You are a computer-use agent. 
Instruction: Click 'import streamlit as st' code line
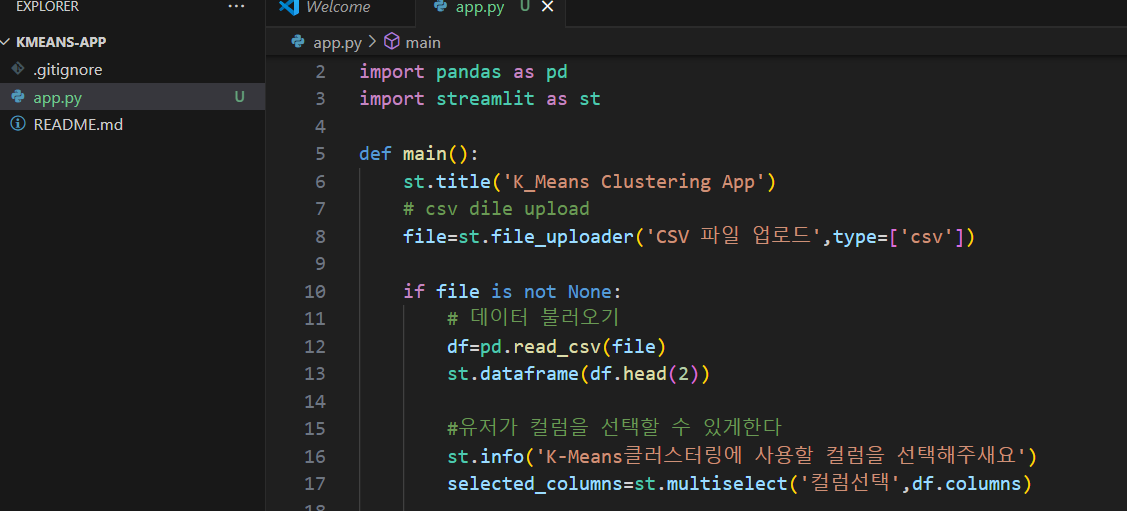pos(480,99)
